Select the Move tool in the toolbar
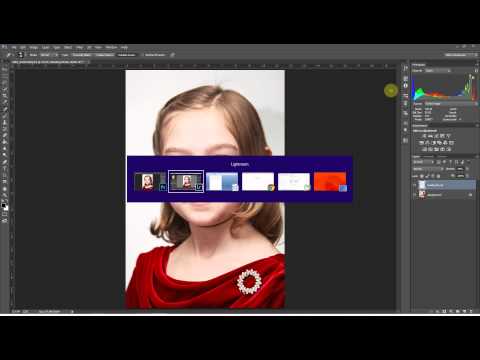The height and width of the screenshot is (360, 480). click(5, 69)
